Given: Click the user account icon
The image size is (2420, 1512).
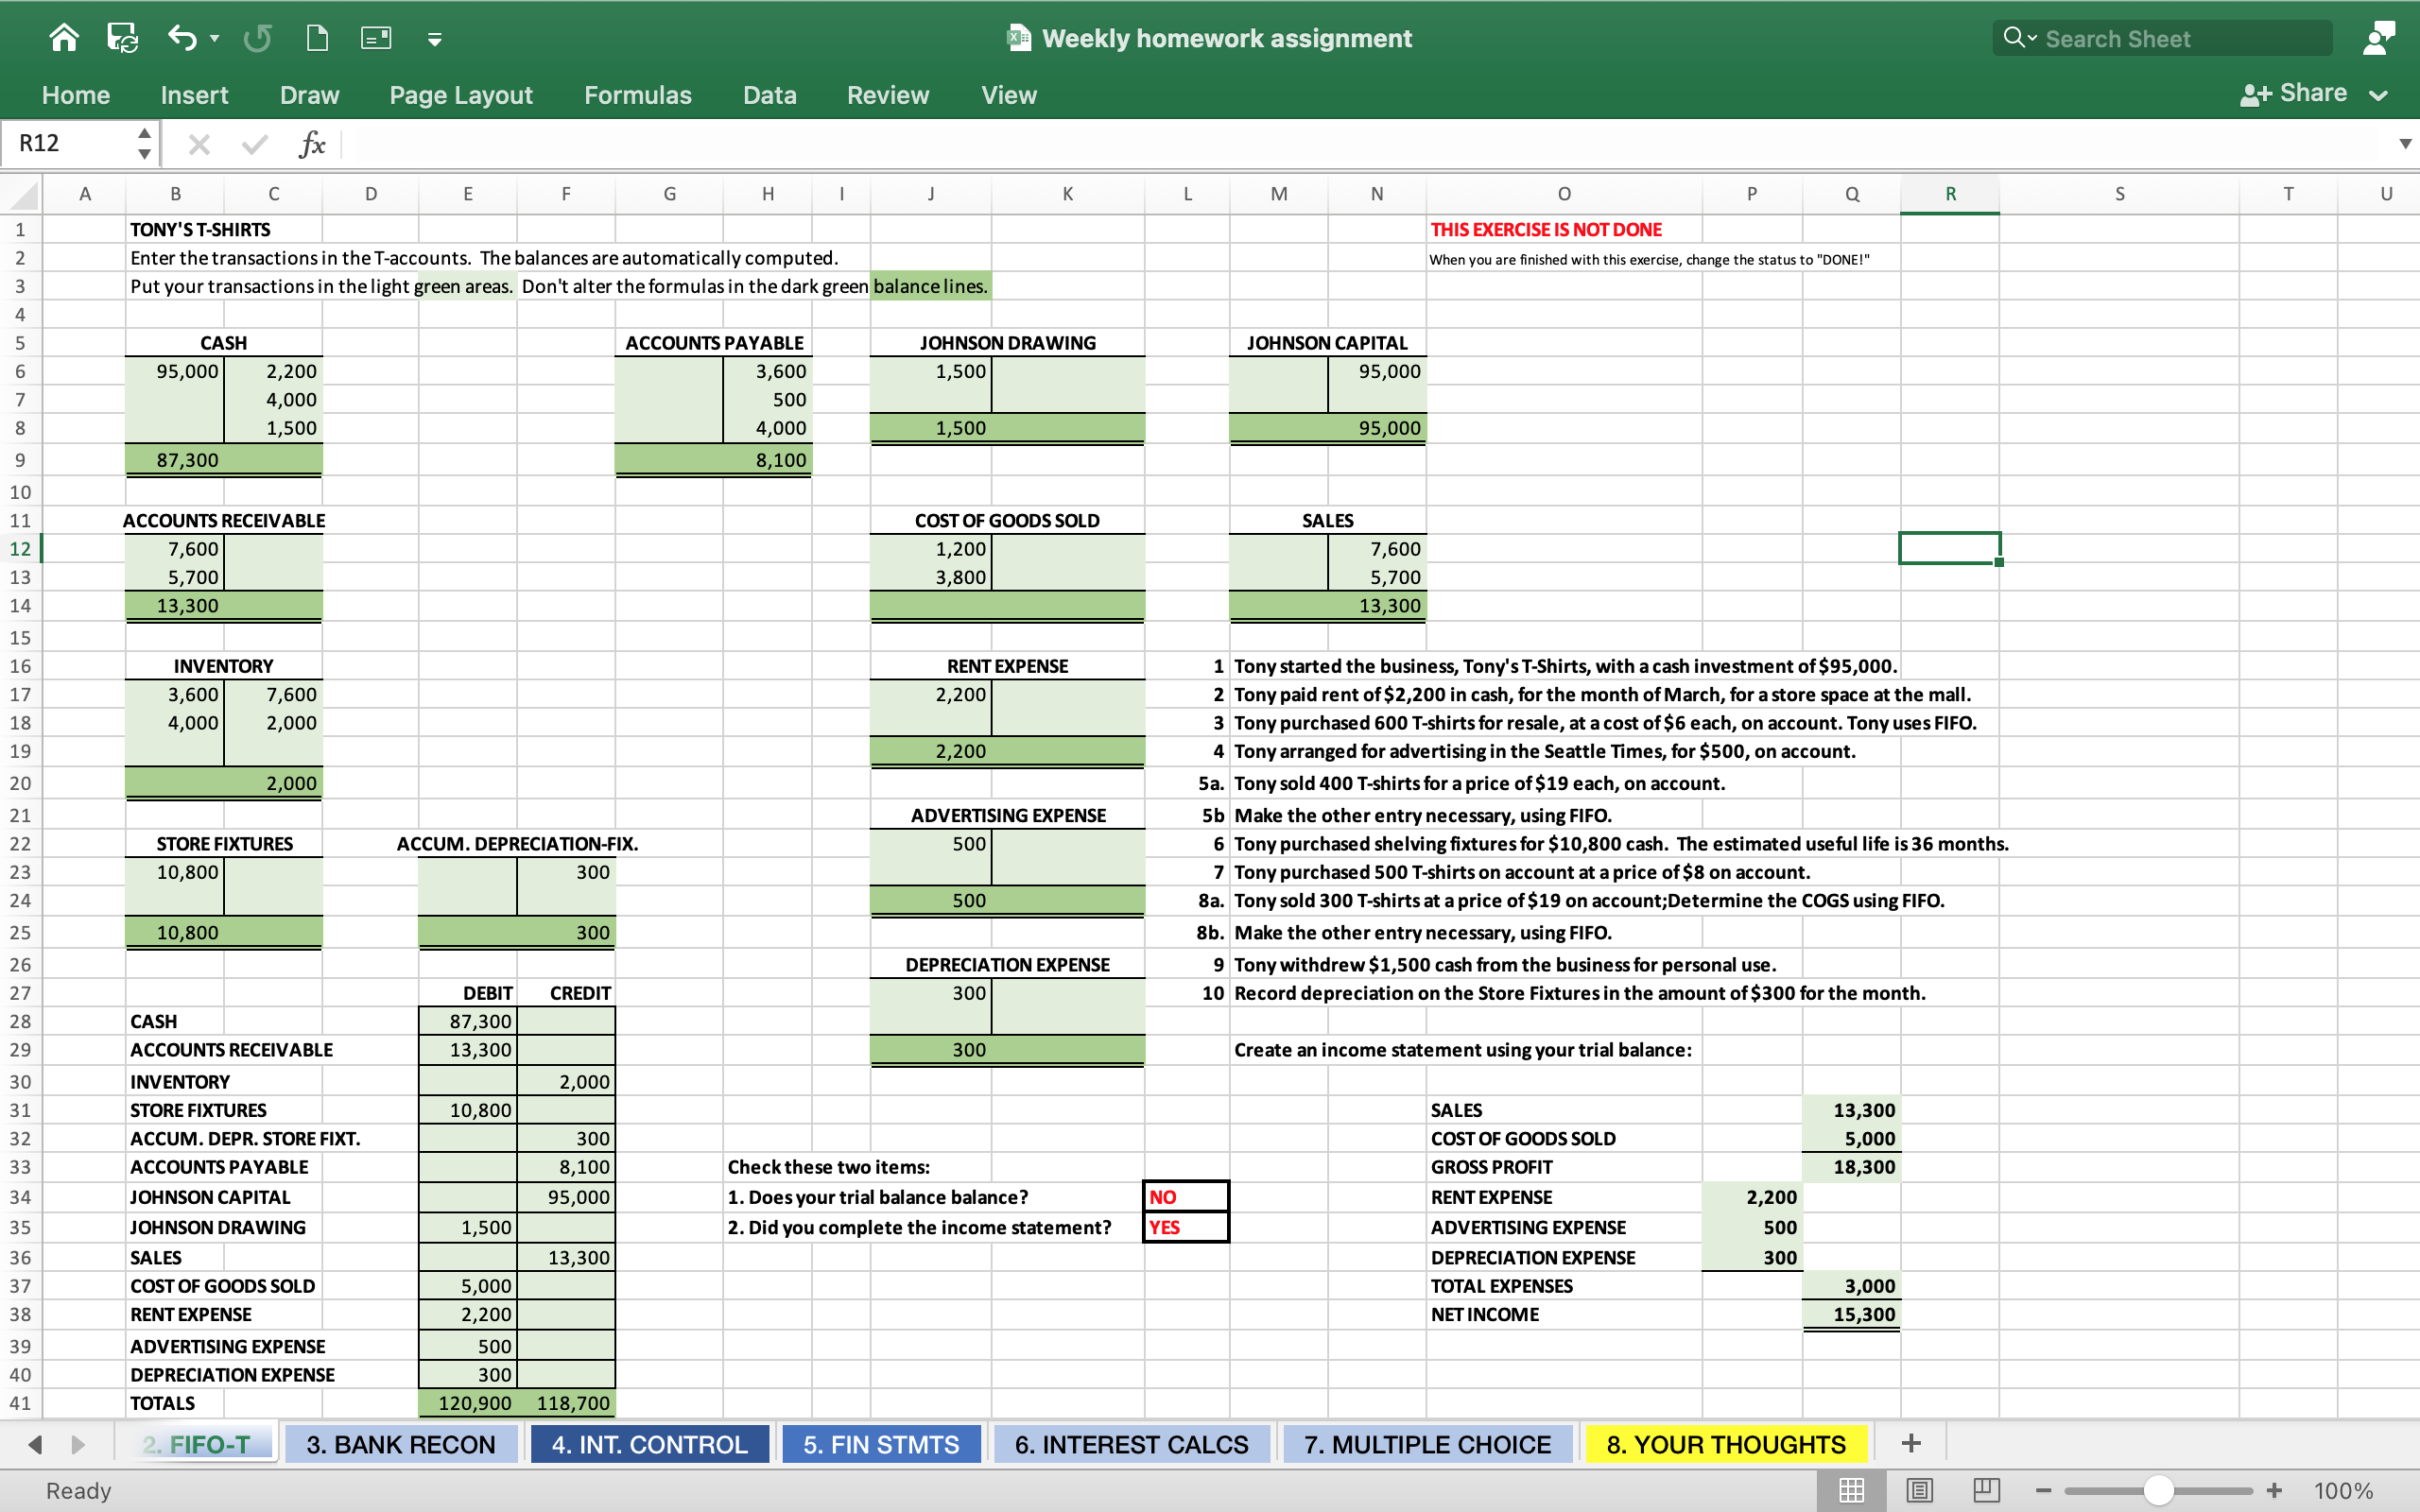Looking at the screenshot, I should (x=2378, y=38).
